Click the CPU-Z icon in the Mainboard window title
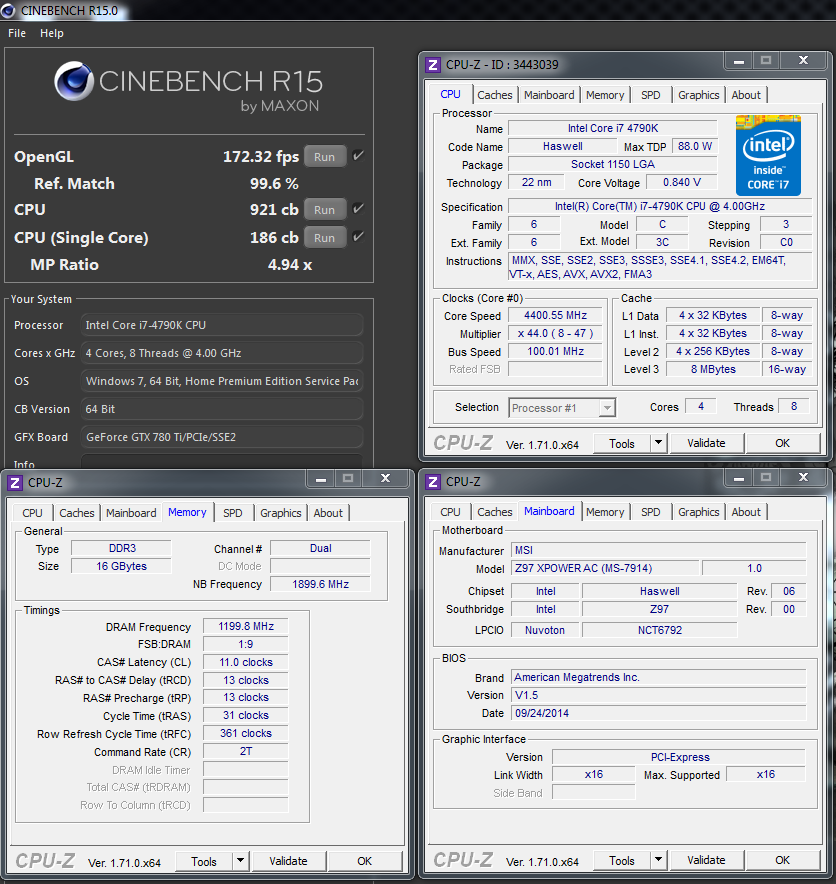The width and height of the screenshot is (836, 884). 432,482
